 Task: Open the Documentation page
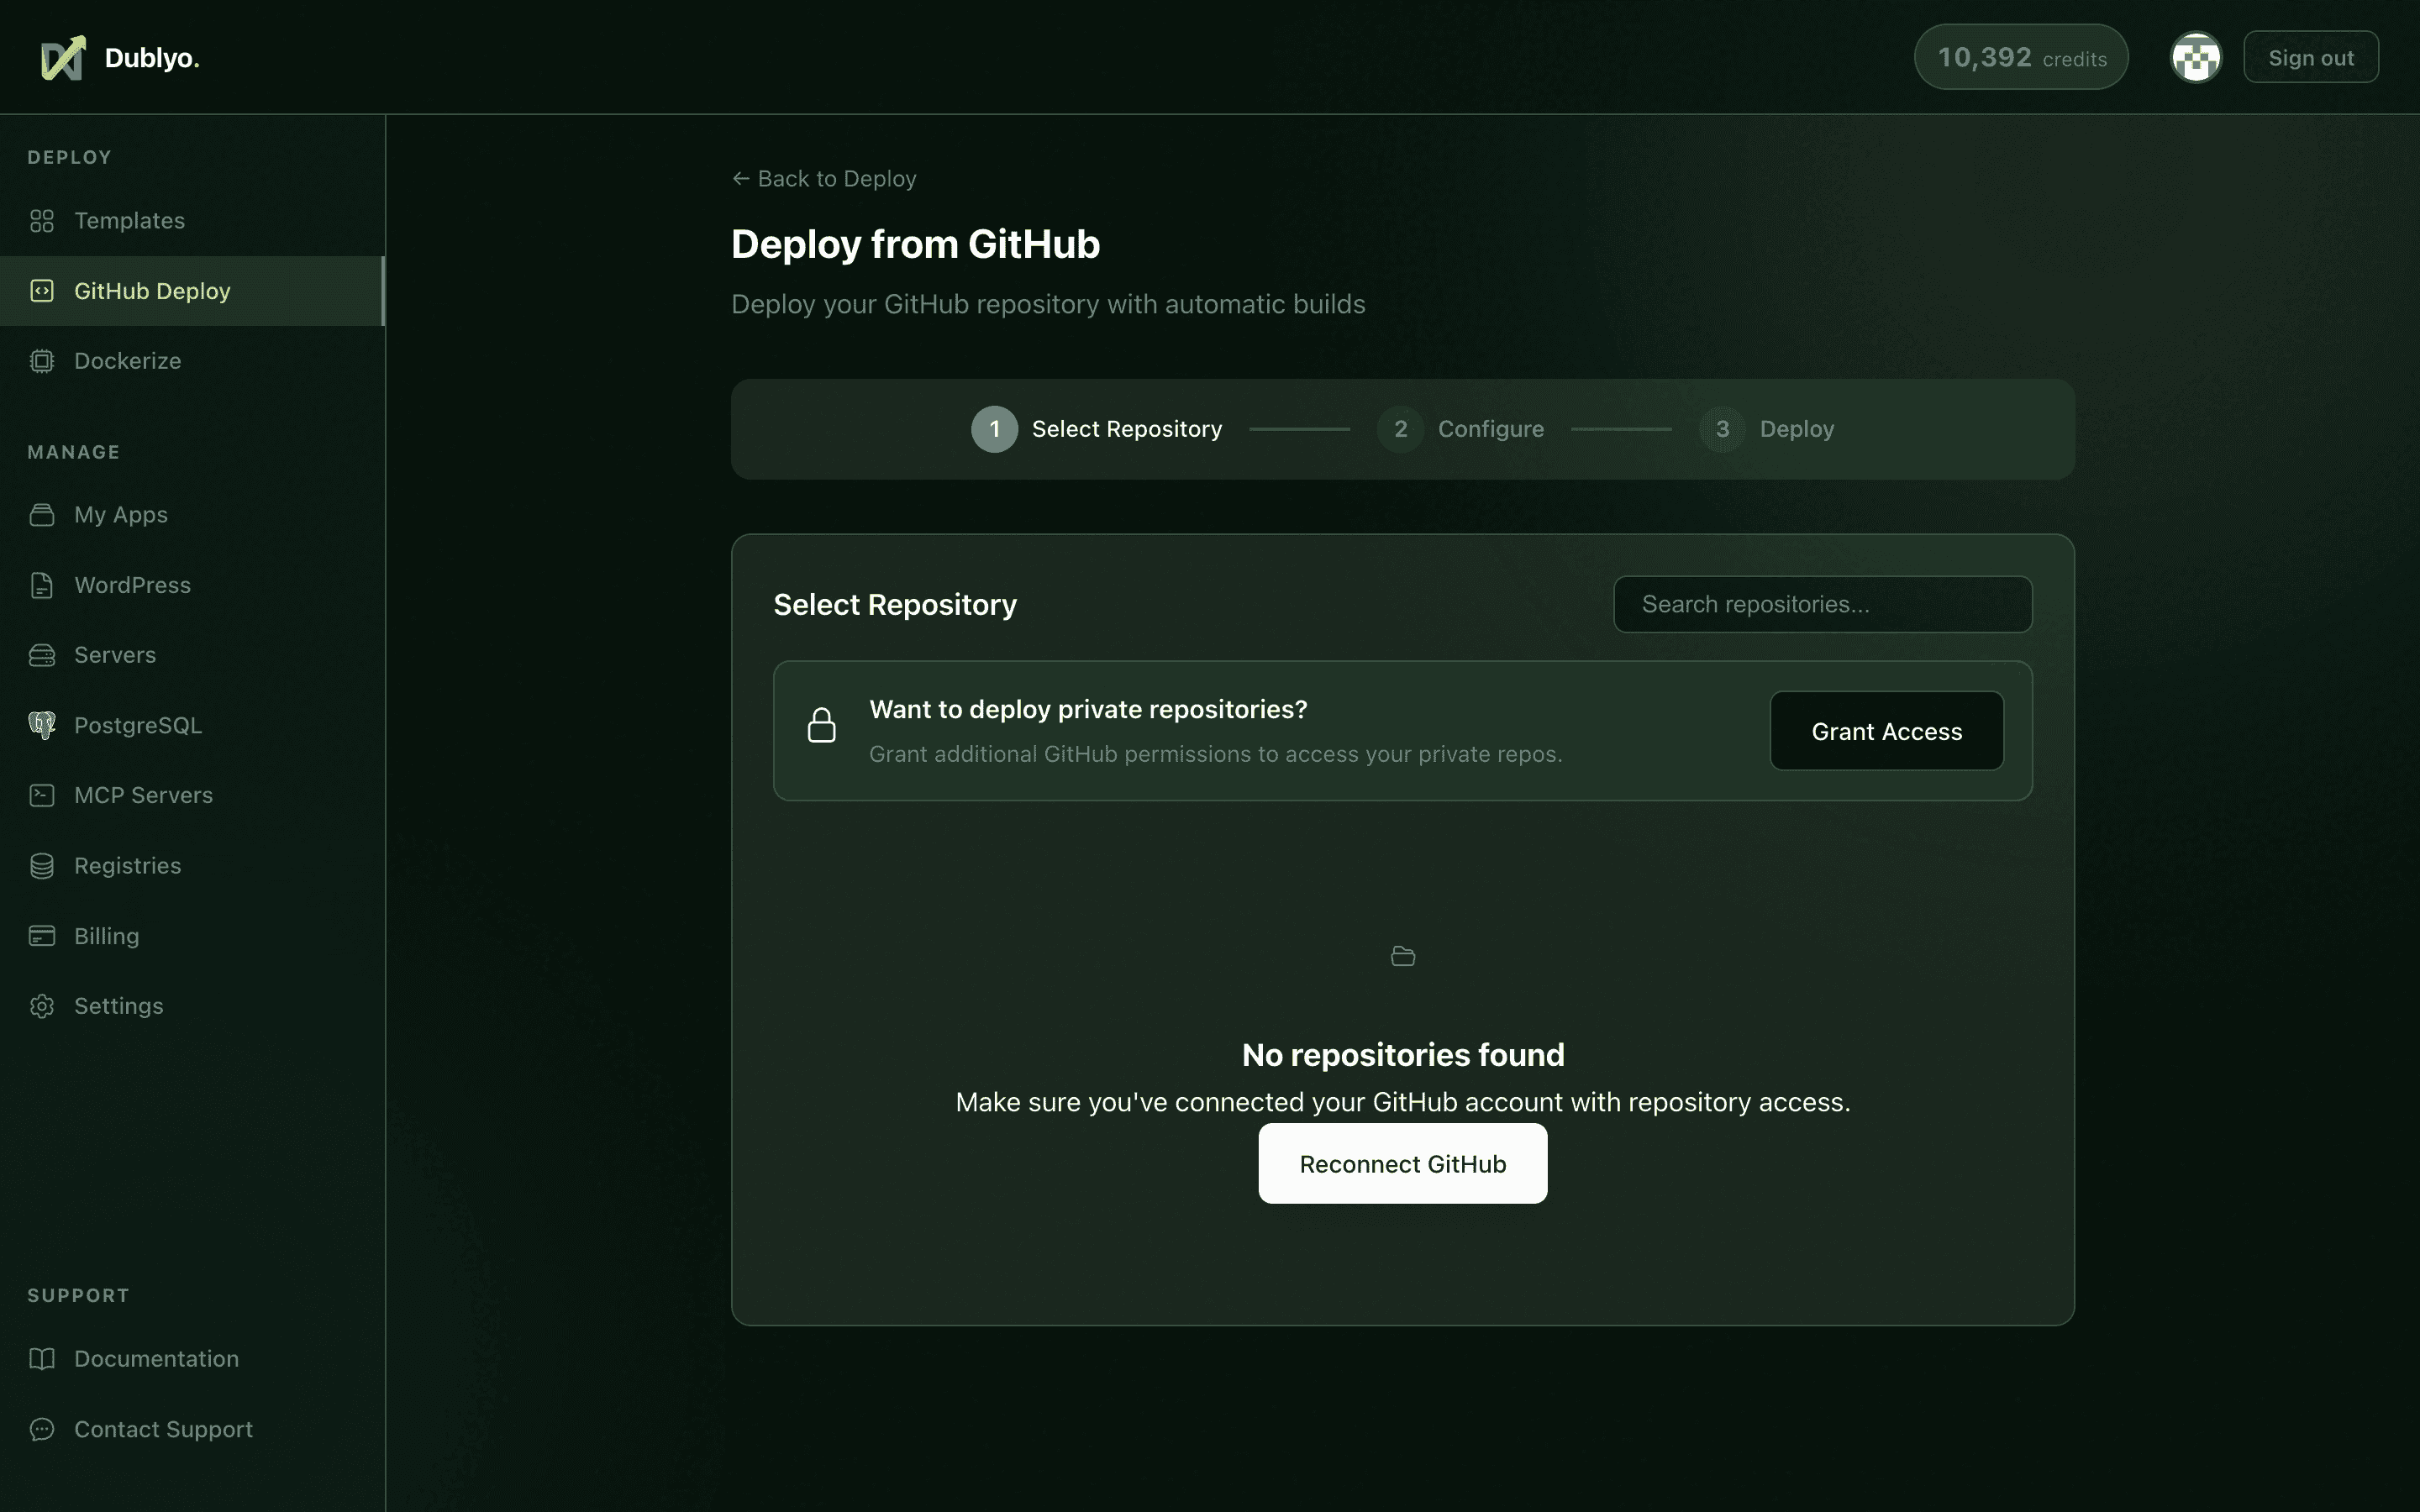point(156,1358)
